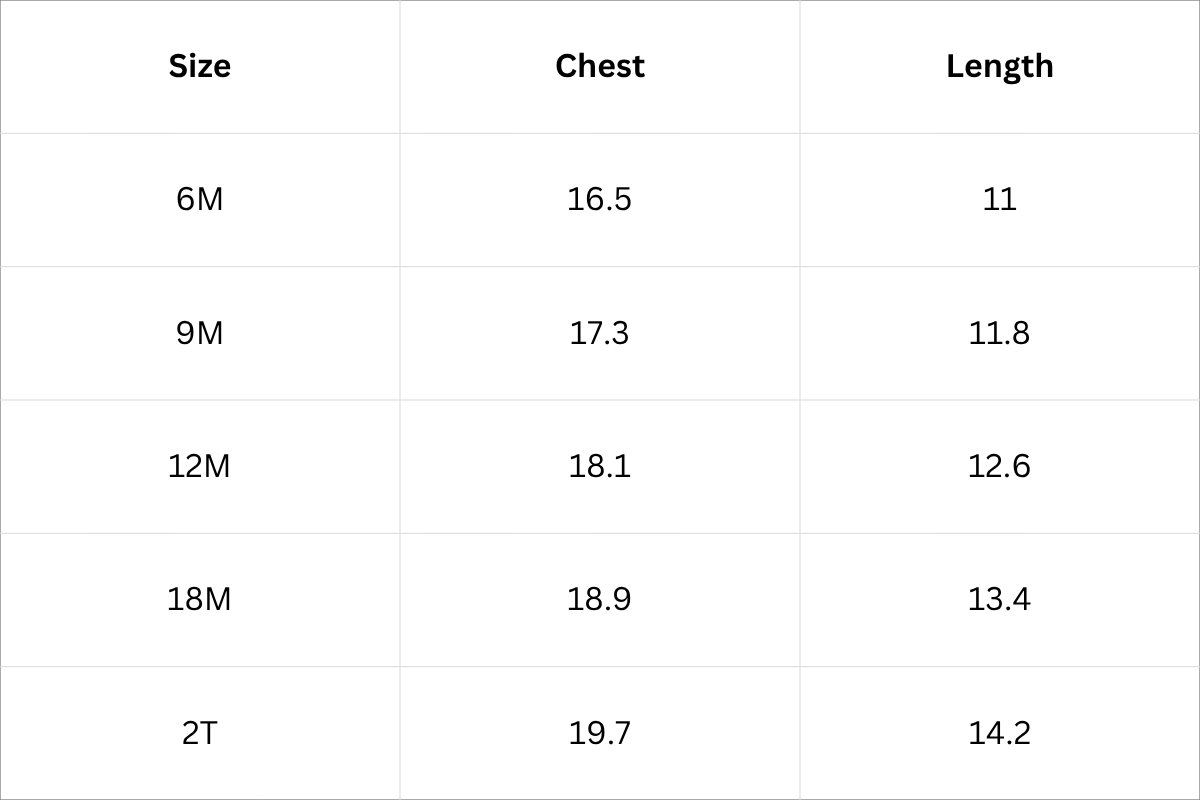Click chest value 16.5 for 6M

[600, 199]
